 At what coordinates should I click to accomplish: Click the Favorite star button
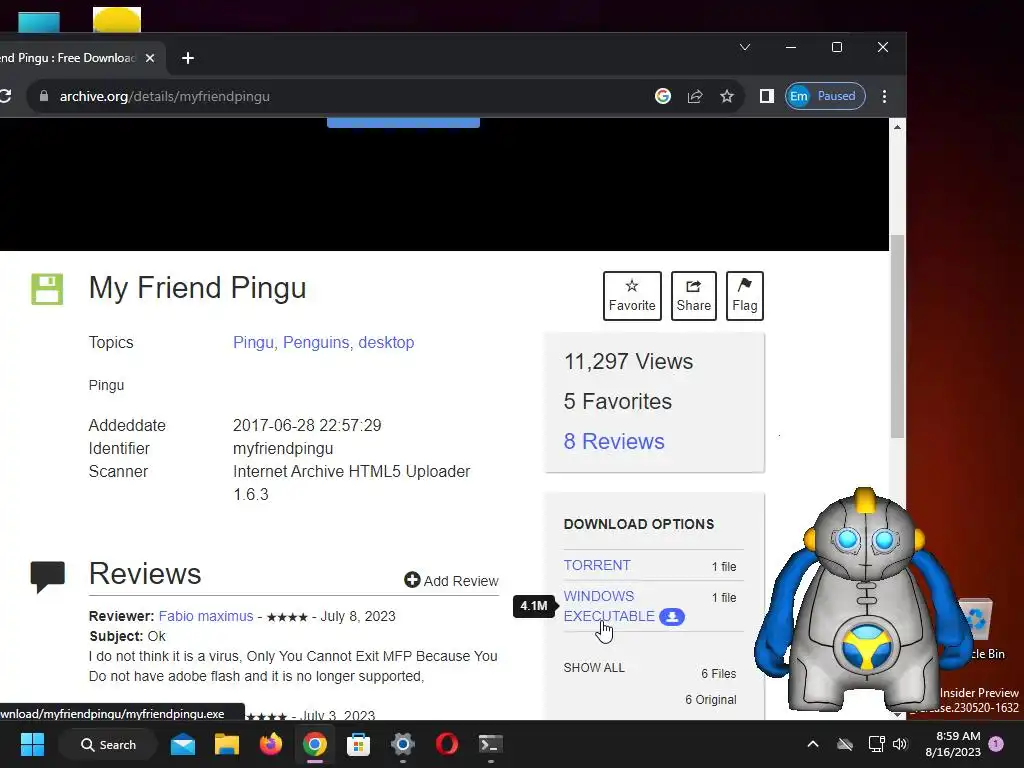click(x=632, y=296)
